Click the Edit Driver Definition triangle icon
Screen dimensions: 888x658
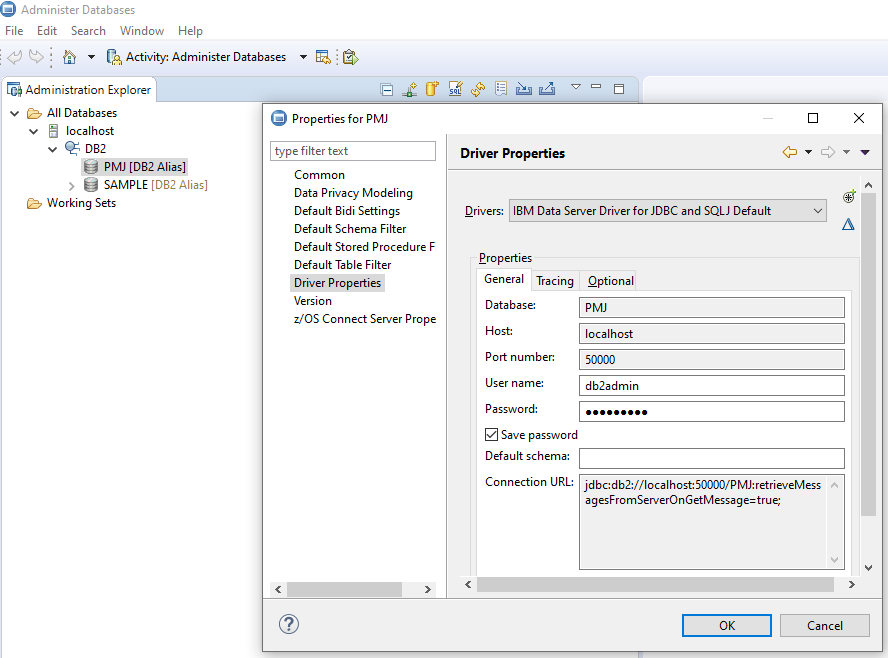tap(848, 225)
